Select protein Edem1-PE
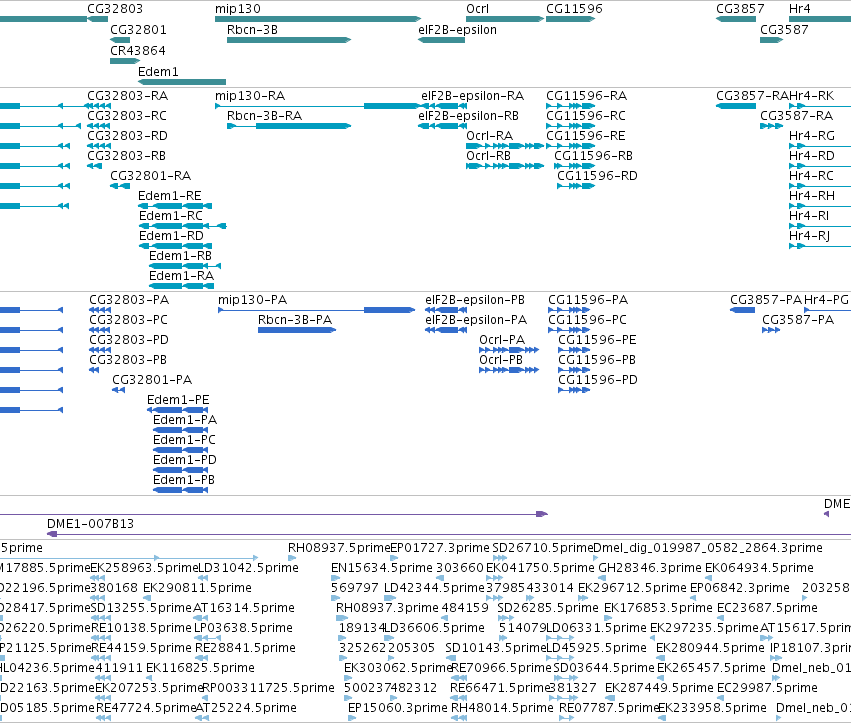This screenshot has width=851, height=723. (177, 410)
